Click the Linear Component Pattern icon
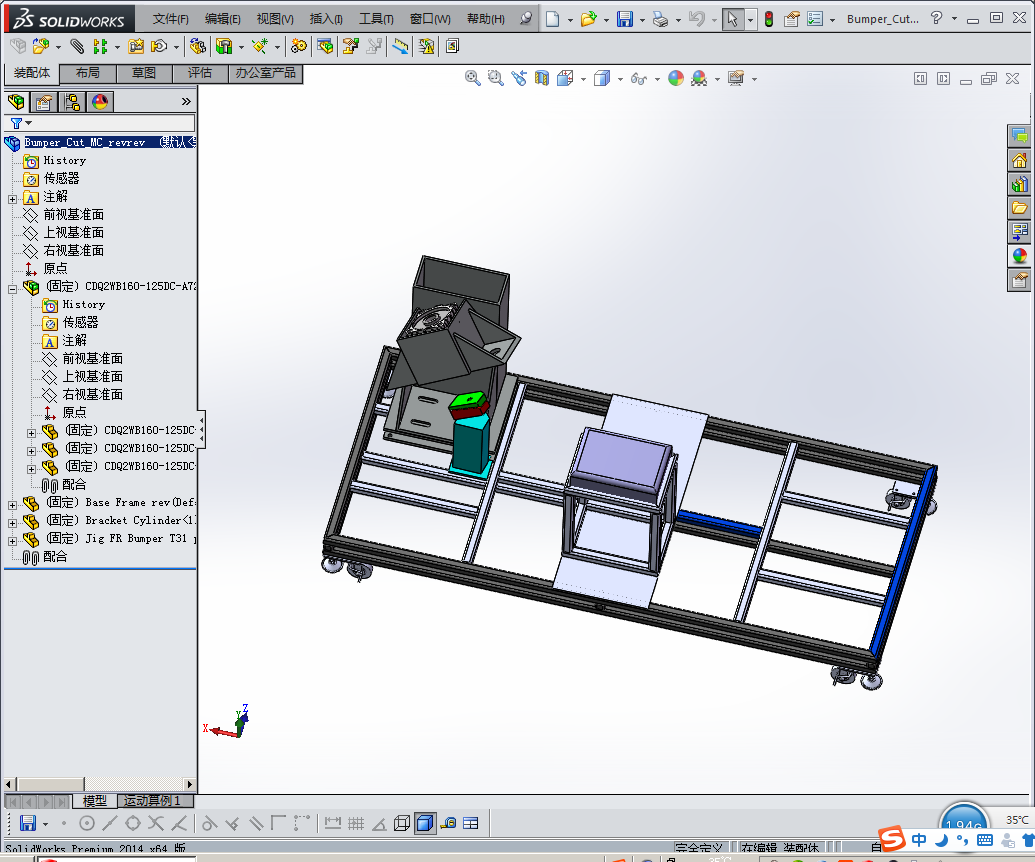This screenshot has height=862, width=1035. [x=100, y=46]
